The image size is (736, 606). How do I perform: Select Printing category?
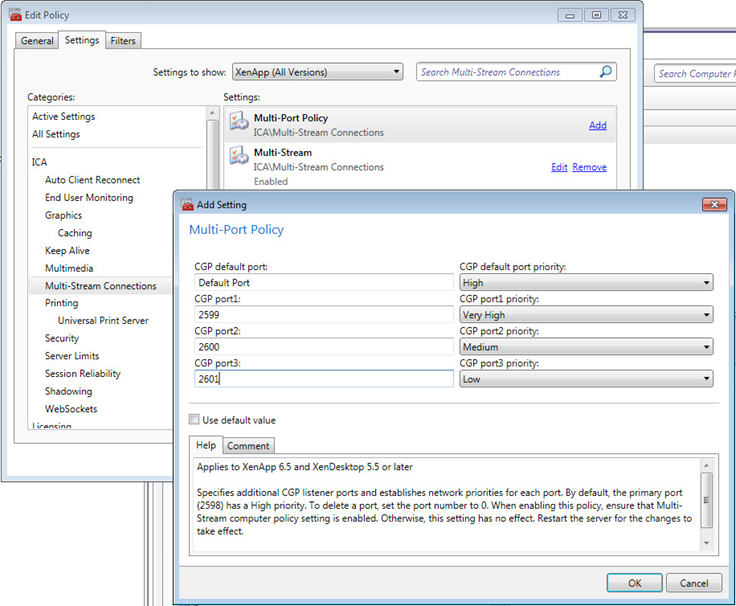click(61, 303)
